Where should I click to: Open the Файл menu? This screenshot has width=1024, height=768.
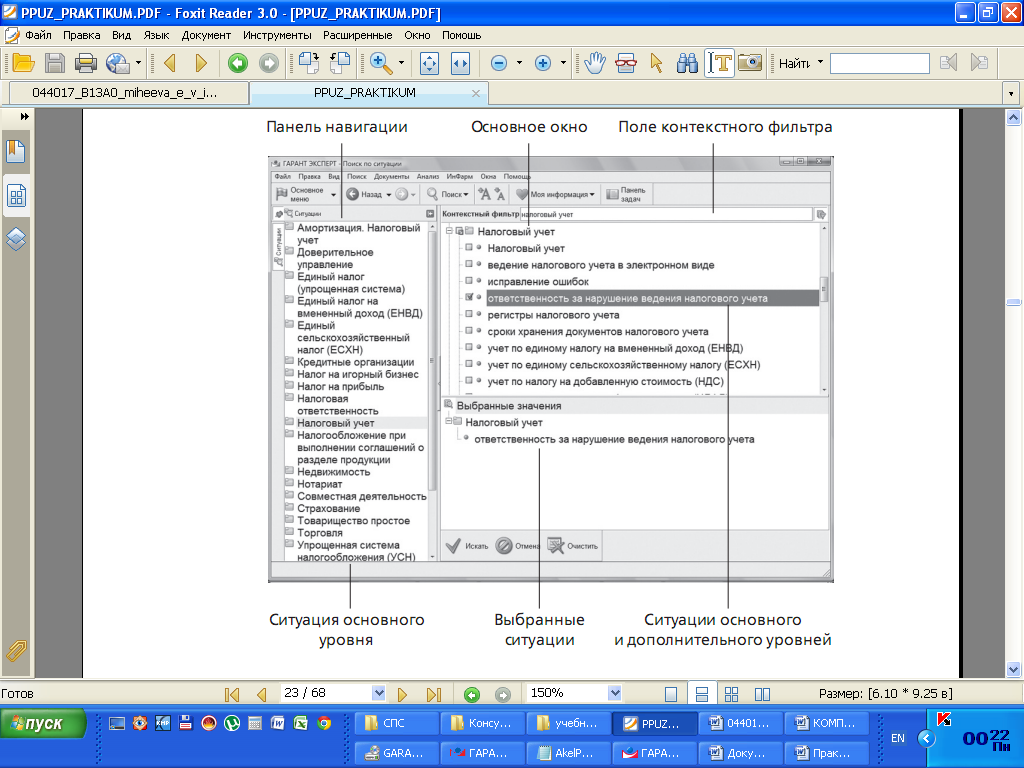(x=39, y=35)
